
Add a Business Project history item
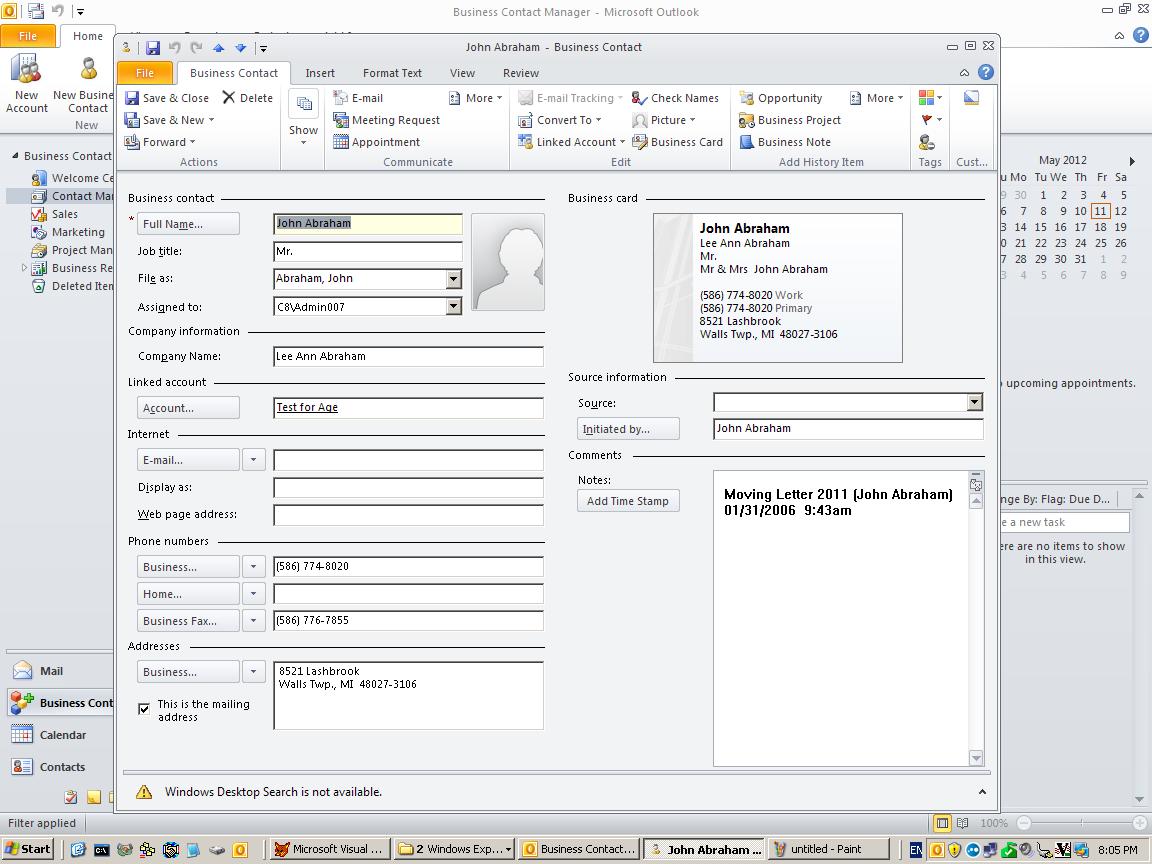point(790,120)
